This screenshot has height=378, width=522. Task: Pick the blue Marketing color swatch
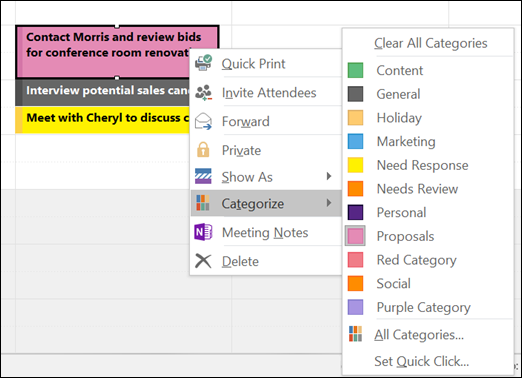click(x=355, y=141)
